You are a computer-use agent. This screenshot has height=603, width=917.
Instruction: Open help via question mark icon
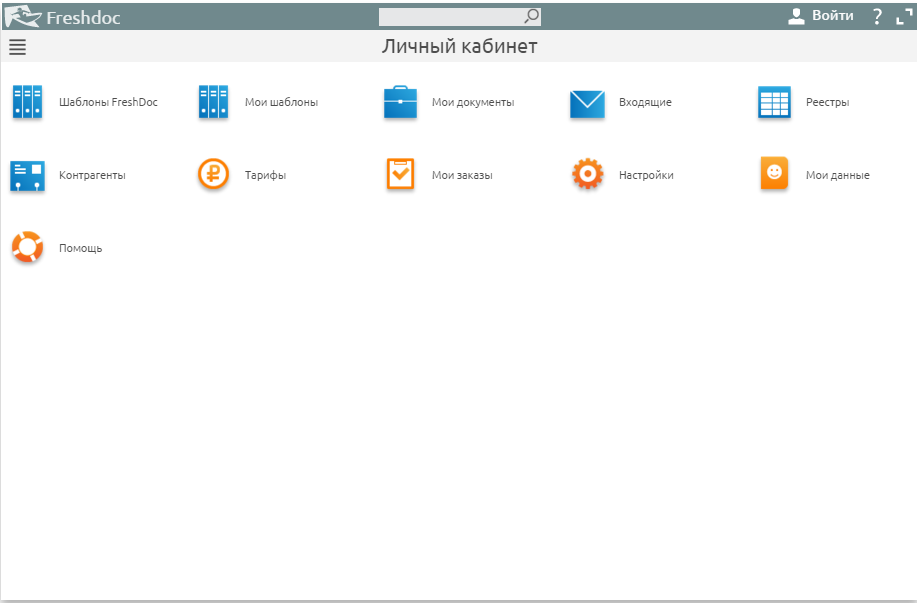[877, 16]
